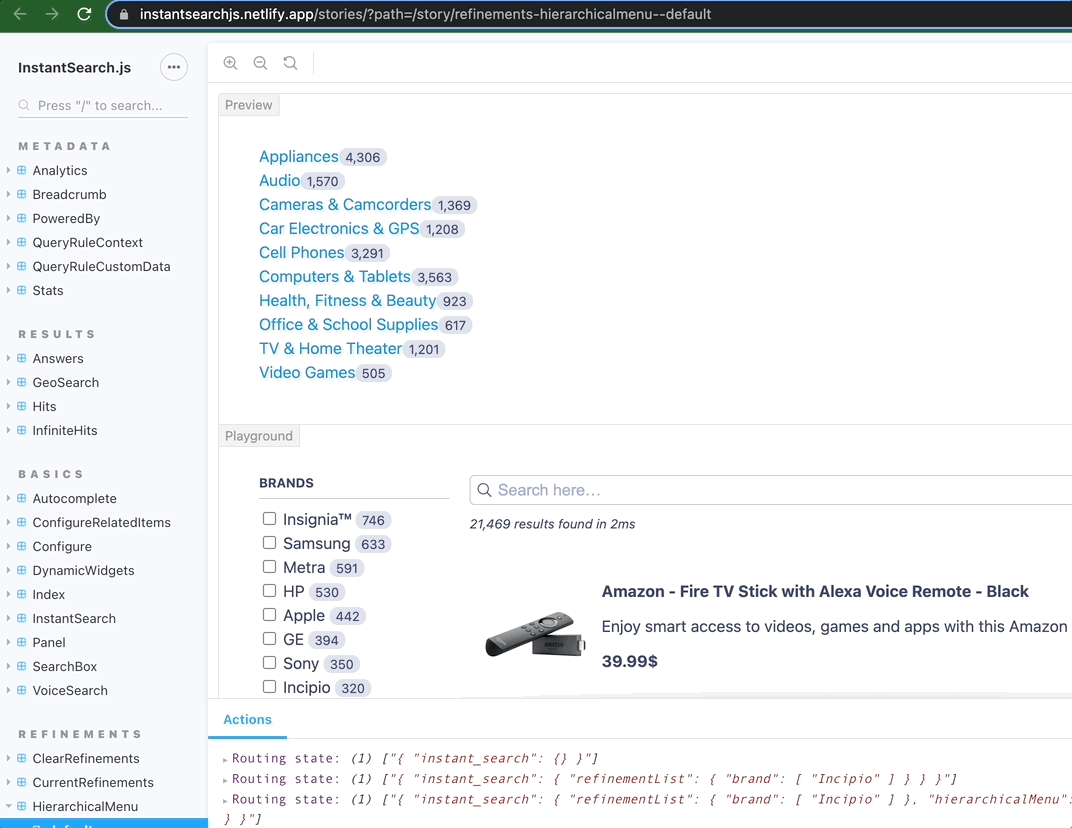Check the Metra brand checkbox
The image size is (1072, 828).
tap(269, 567)
